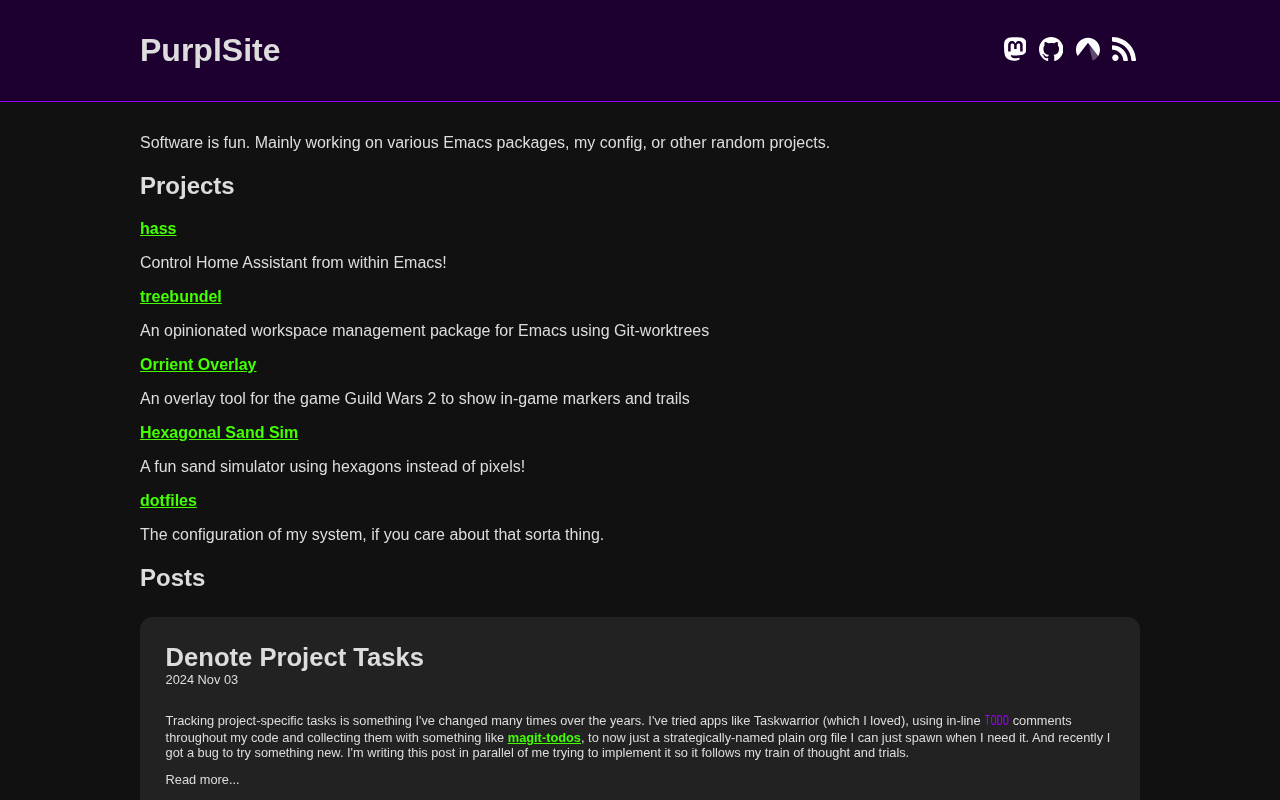
Task: Click the Home Assistant description text
Action: click(293, 263)
